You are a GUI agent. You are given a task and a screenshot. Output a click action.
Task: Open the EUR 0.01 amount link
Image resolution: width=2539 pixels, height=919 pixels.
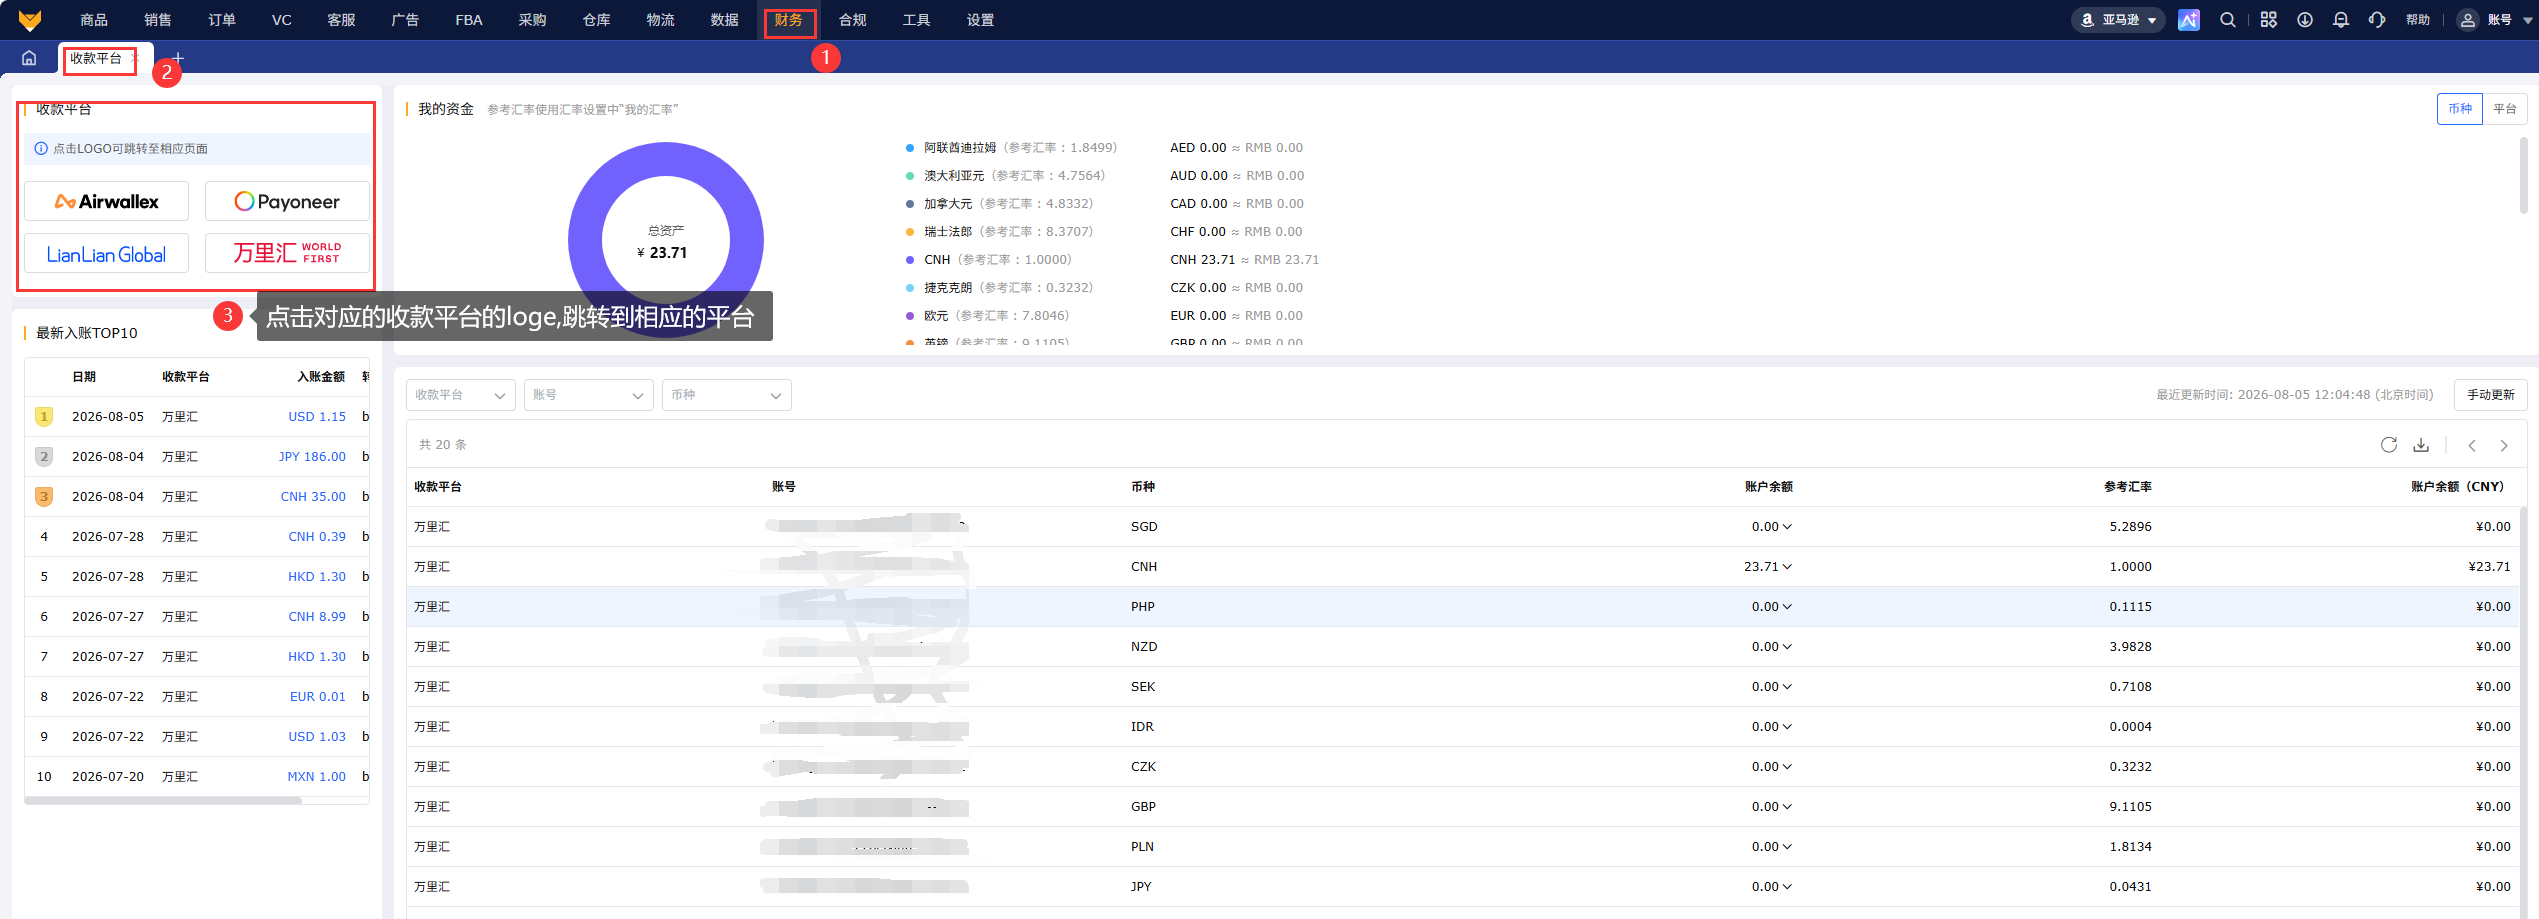pyautogui.click(x=318, y=697)
